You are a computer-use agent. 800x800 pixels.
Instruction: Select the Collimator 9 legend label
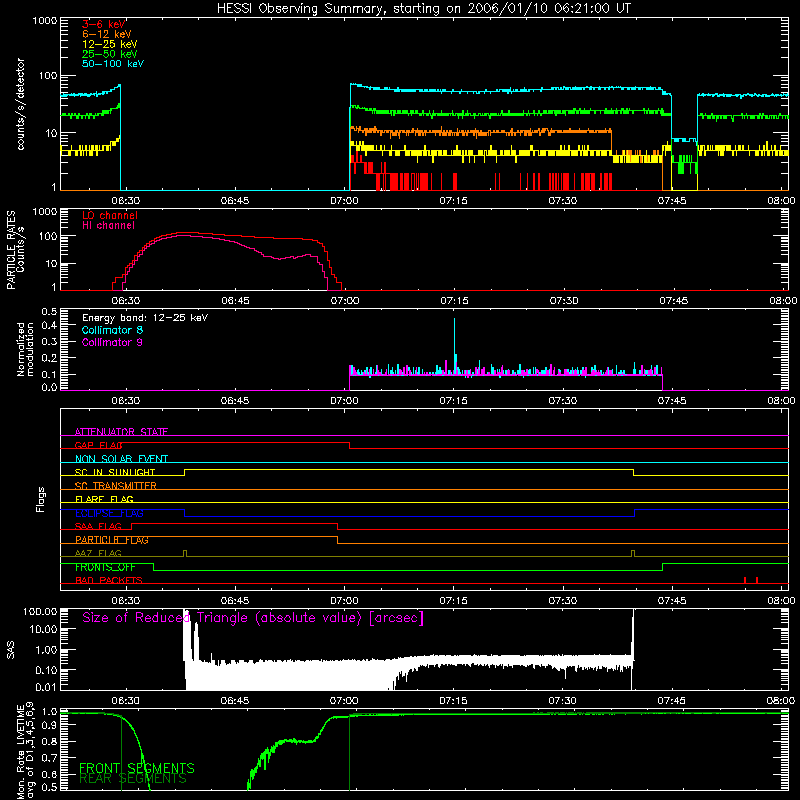(112, 342)
